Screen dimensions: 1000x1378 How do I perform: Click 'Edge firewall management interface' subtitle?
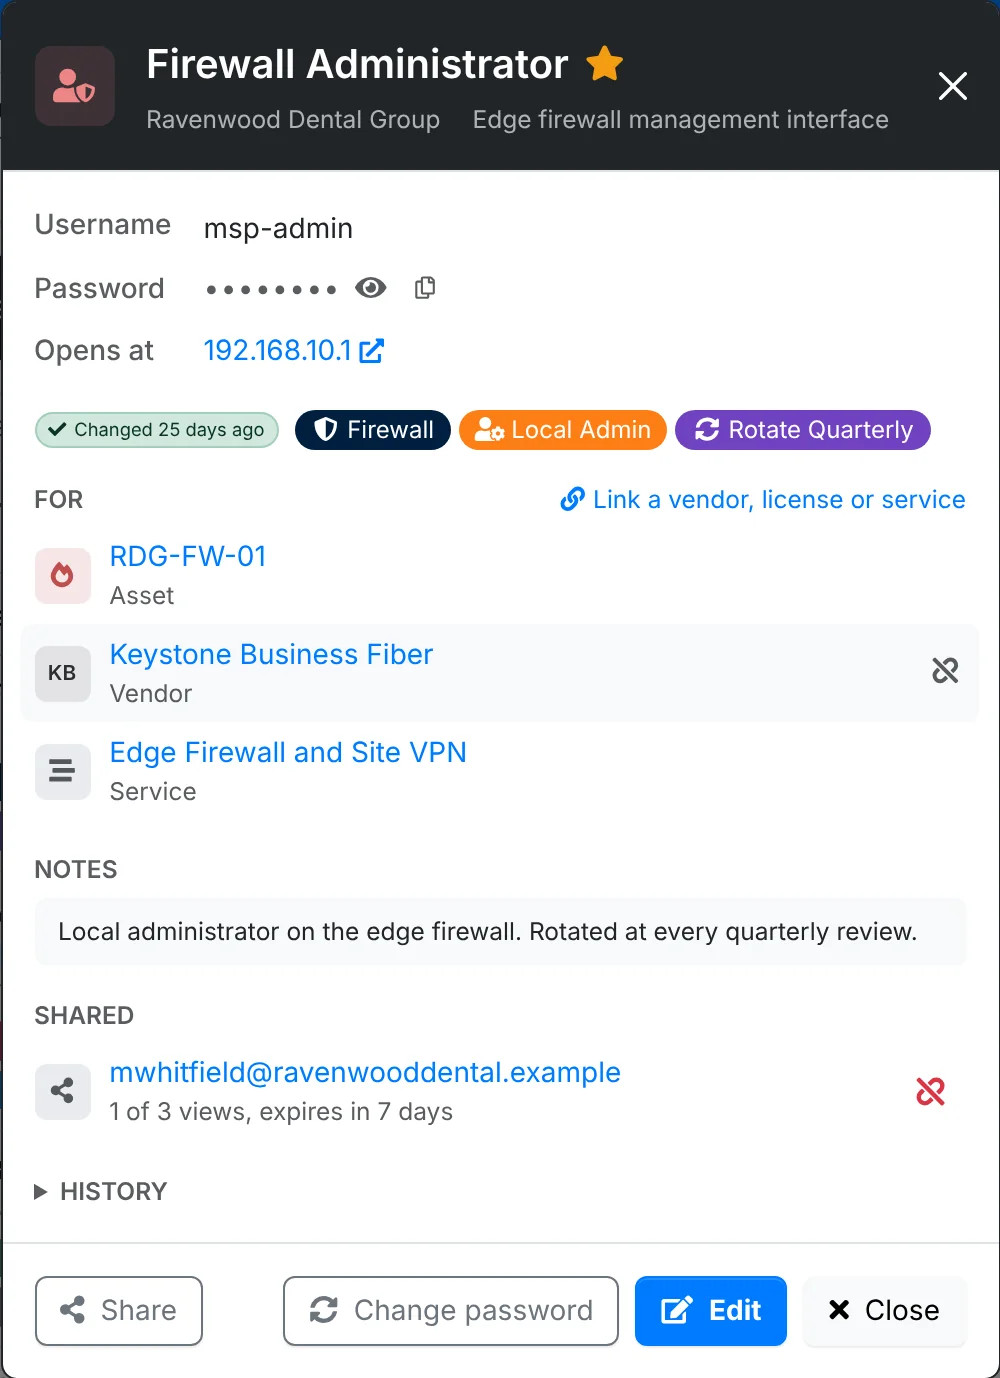(680, 119)
